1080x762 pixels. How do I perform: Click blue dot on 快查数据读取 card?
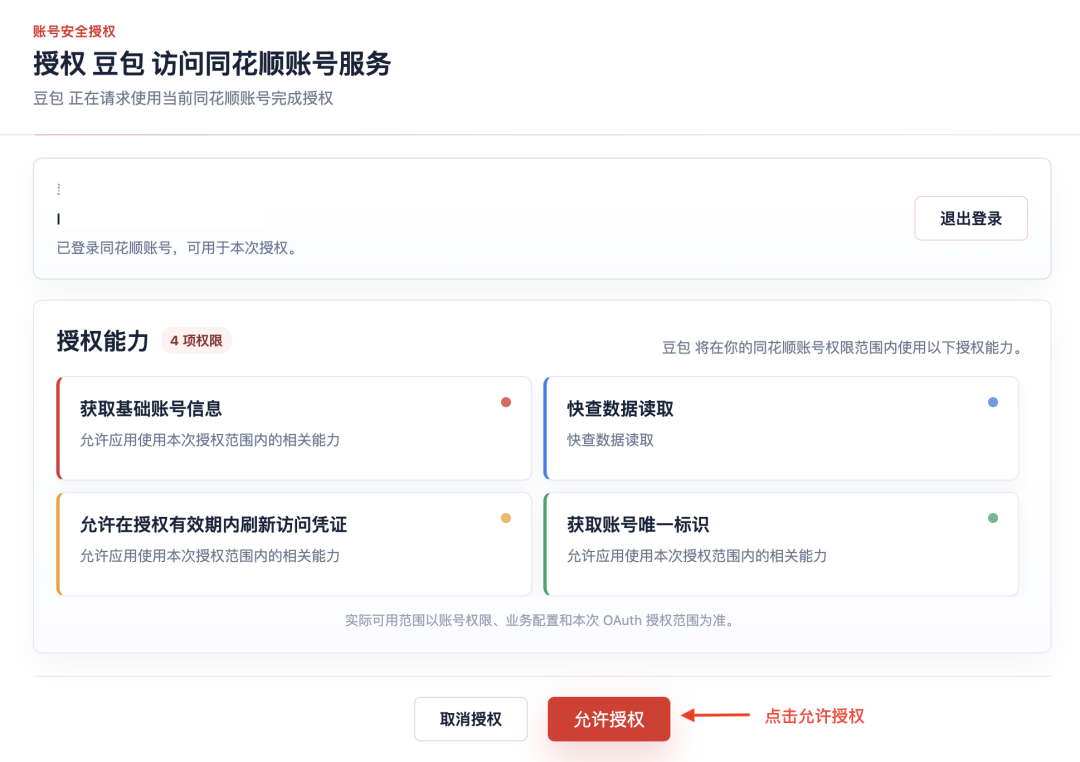coord(993,402)
